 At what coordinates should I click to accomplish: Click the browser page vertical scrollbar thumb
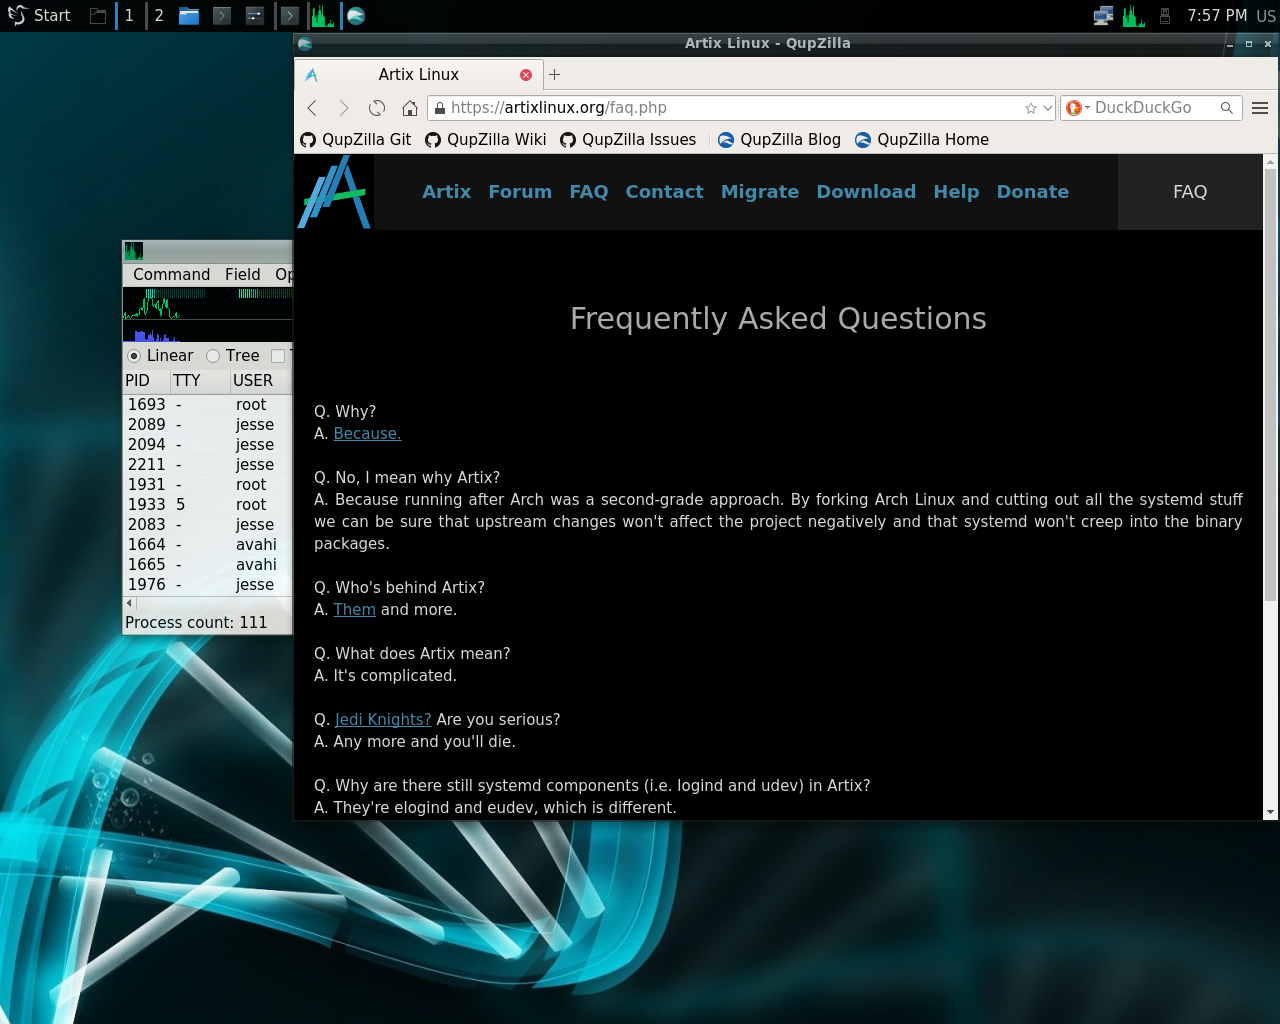1270,385
